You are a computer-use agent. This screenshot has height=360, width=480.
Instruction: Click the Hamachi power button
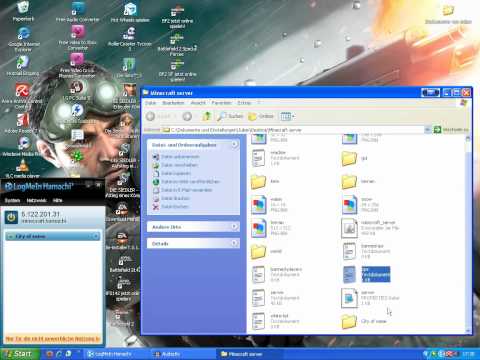[11, 217]
